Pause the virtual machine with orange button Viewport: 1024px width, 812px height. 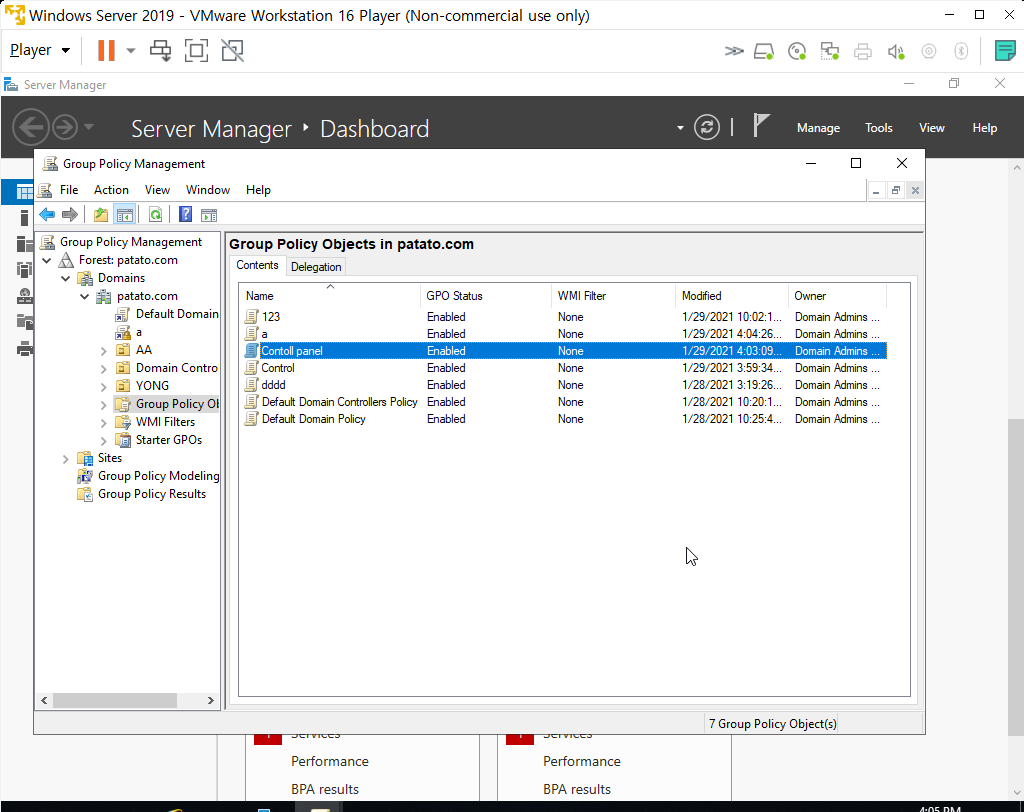point(106,50)
